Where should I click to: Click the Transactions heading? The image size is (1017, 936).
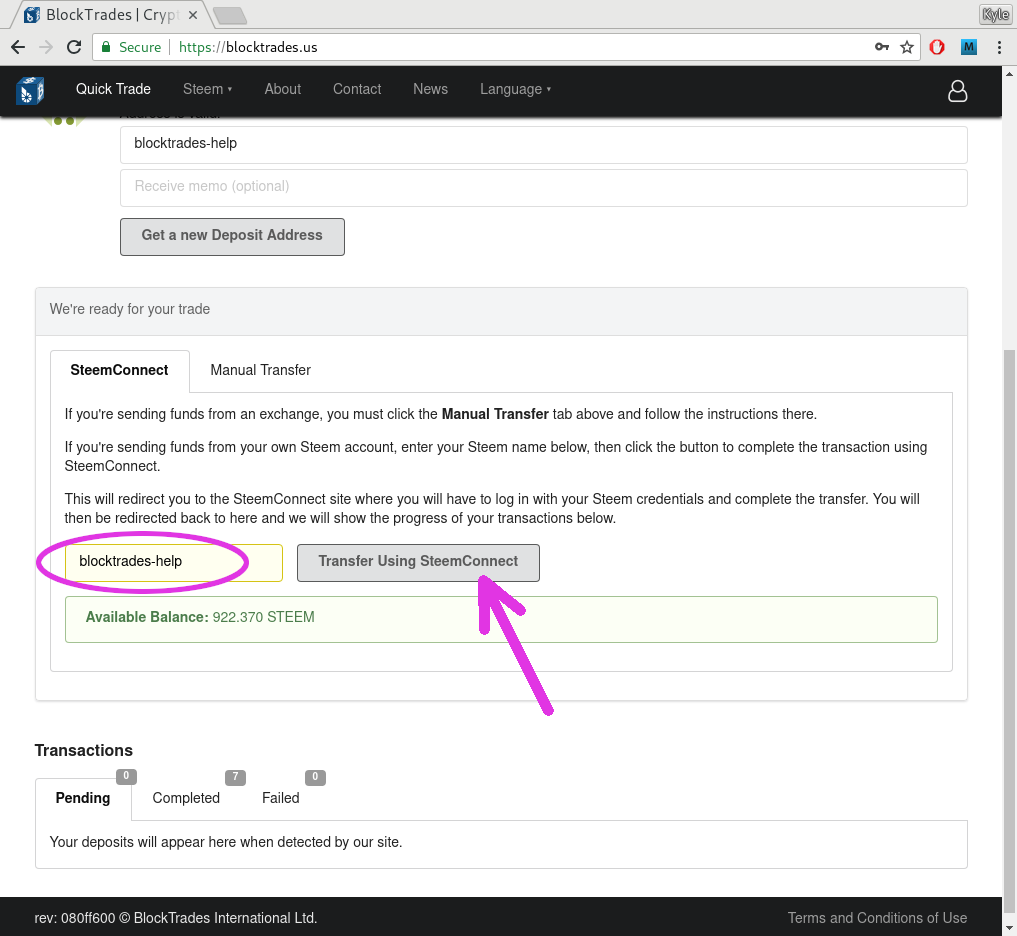coord(84,750)
